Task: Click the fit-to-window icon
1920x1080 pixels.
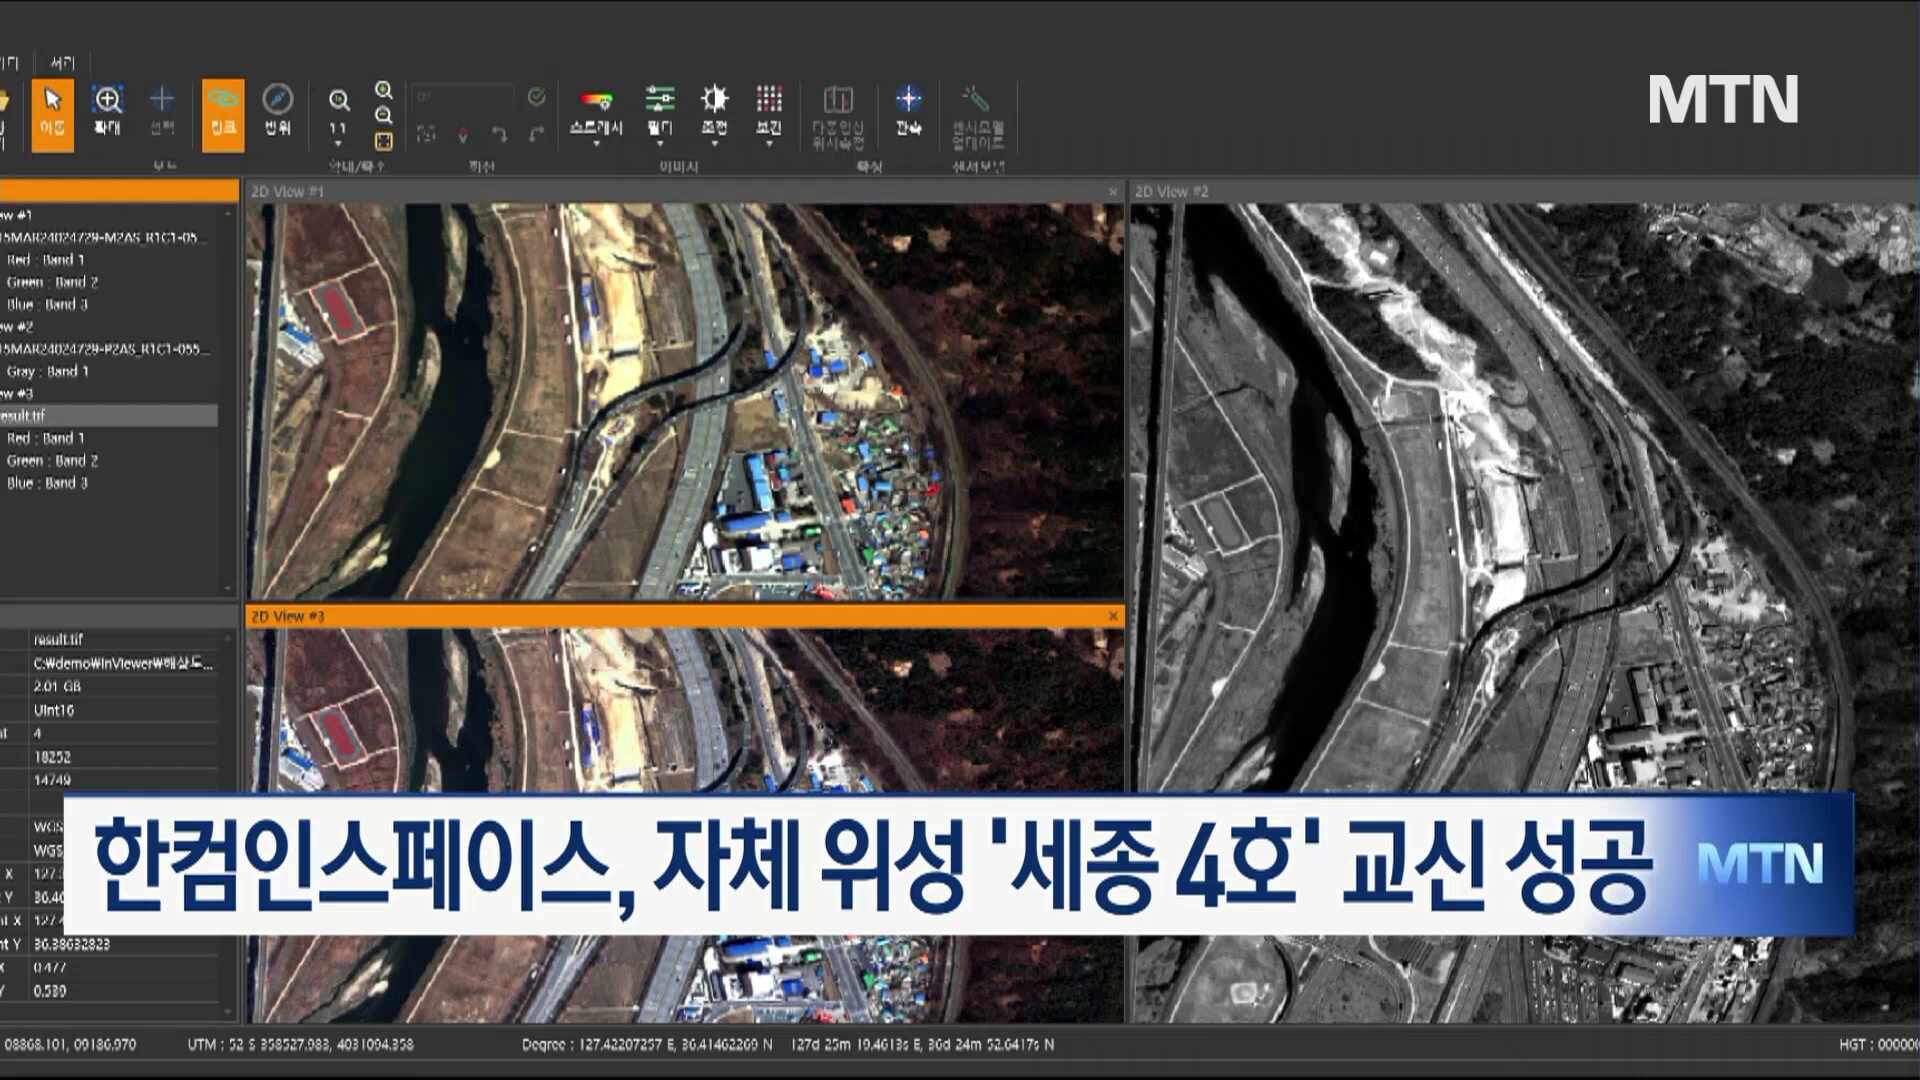Action: tap(384, 141)
